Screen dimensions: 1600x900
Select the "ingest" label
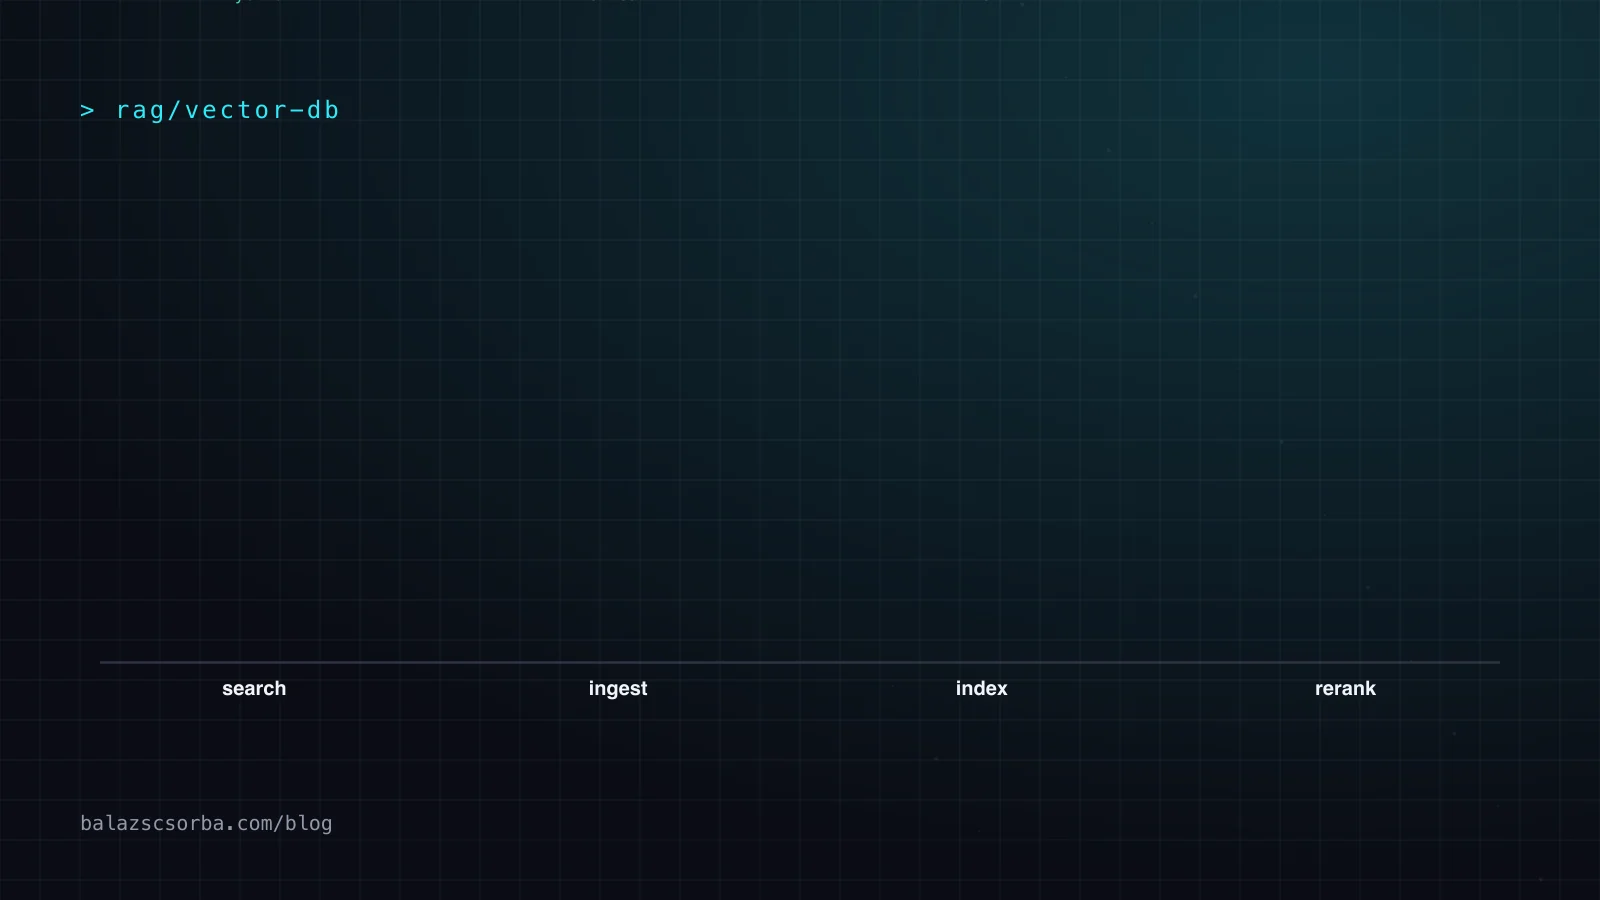618,689
